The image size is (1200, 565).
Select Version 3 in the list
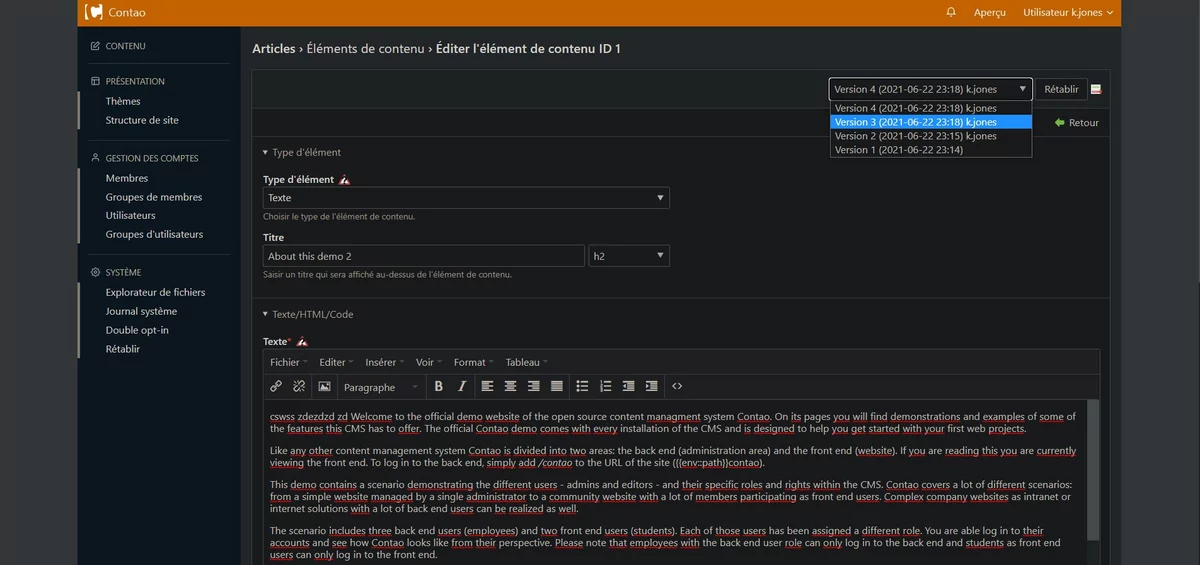(930, 122)
